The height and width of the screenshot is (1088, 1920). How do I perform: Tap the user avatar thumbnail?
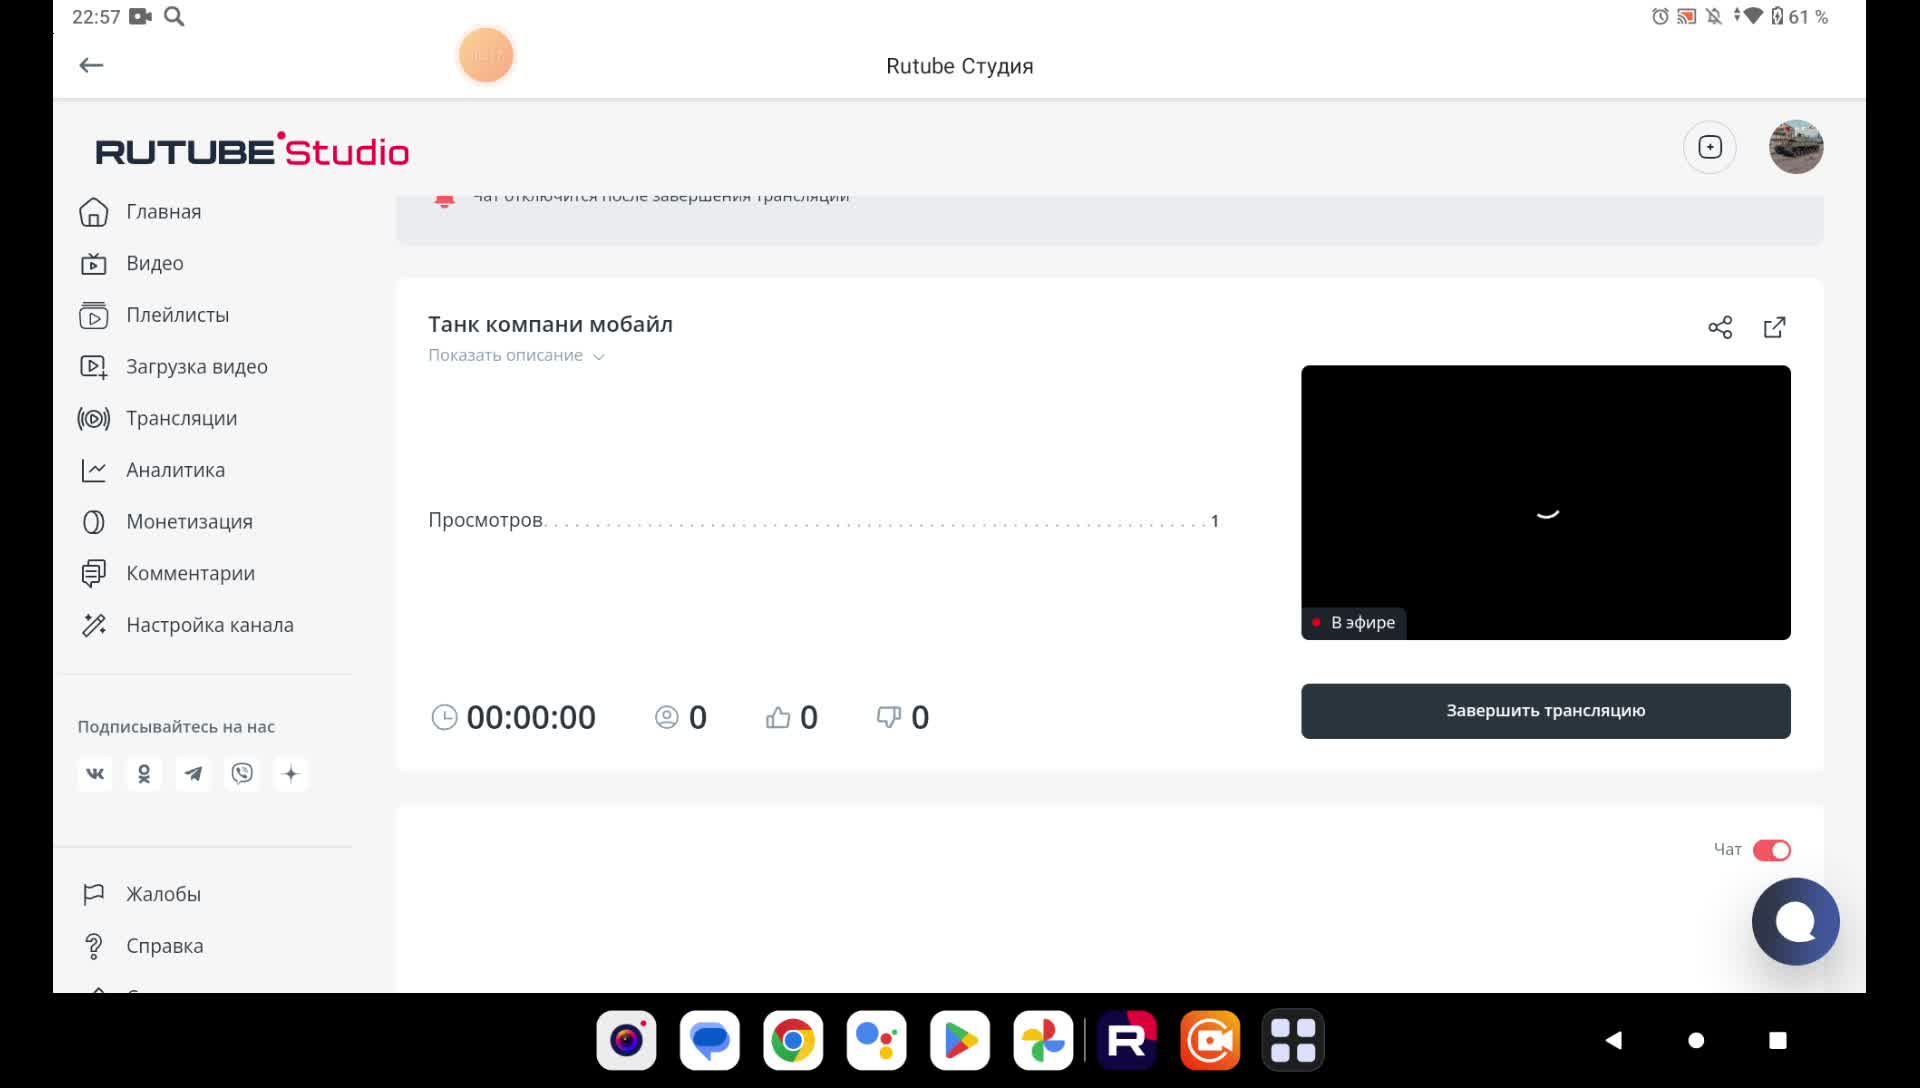tap(1795, 147)
